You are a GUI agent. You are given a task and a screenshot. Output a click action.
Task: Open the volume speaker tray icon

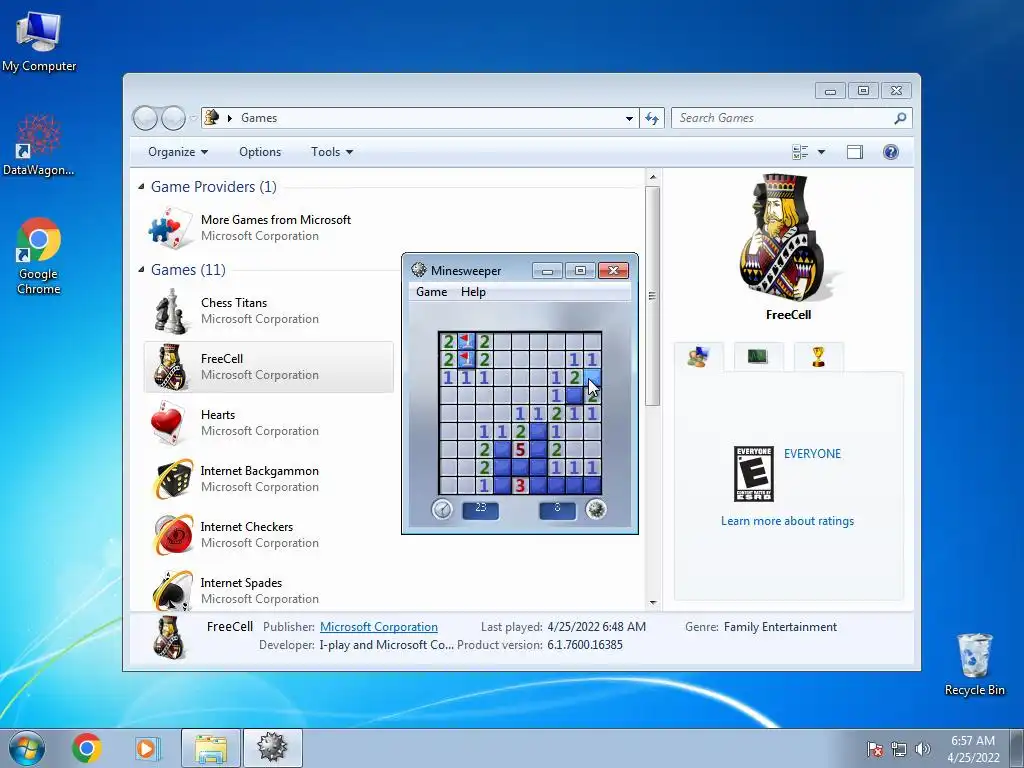point(923,749)
